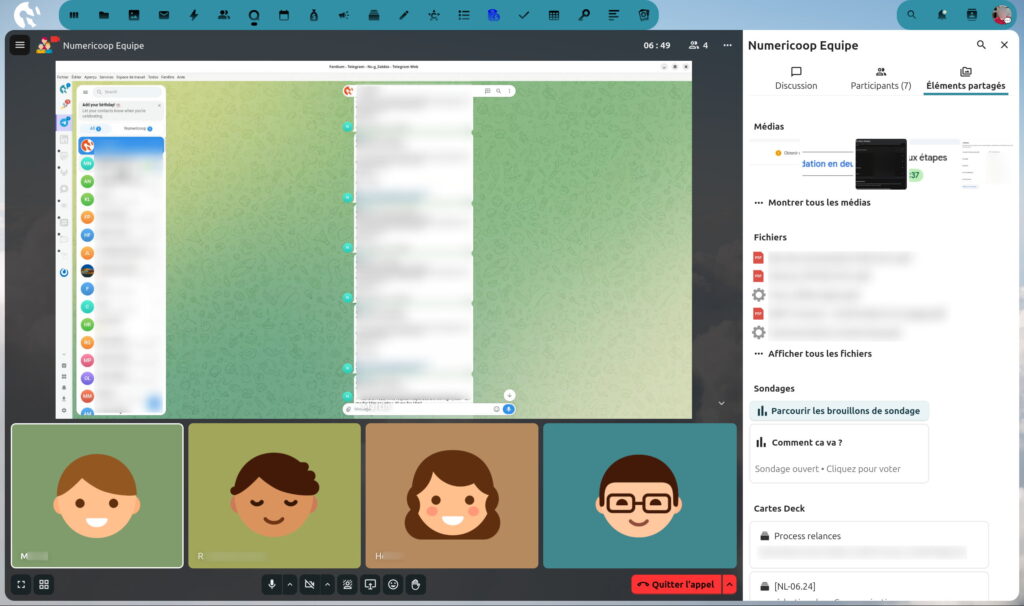
Task: Open the Notes pencil app
Action: 404,15
